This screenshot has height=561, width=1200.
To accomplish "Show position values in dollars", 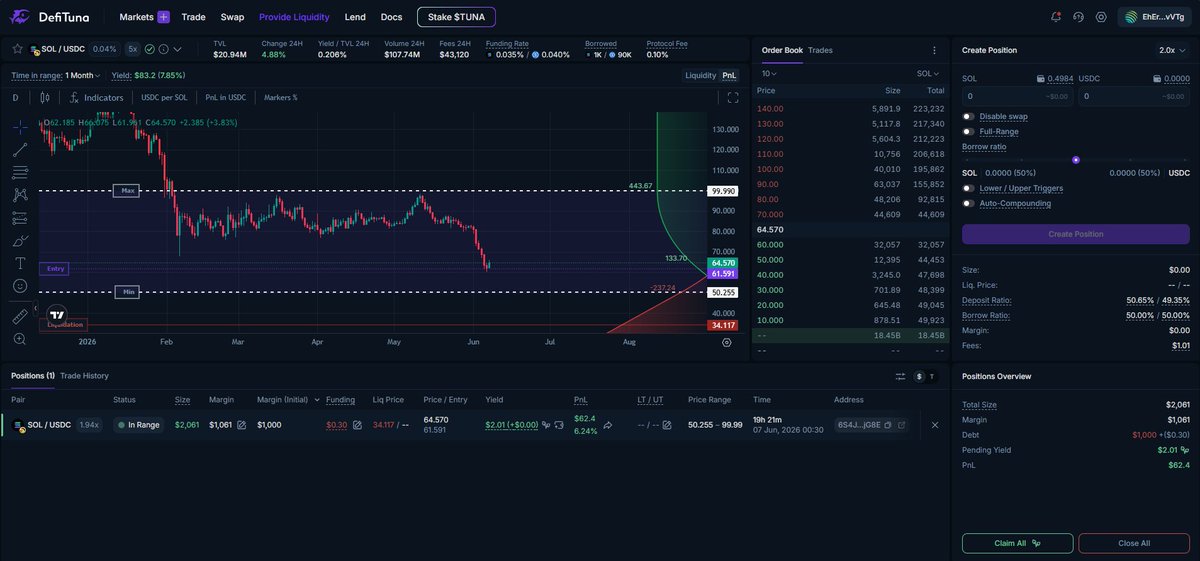I will [919, 376].
